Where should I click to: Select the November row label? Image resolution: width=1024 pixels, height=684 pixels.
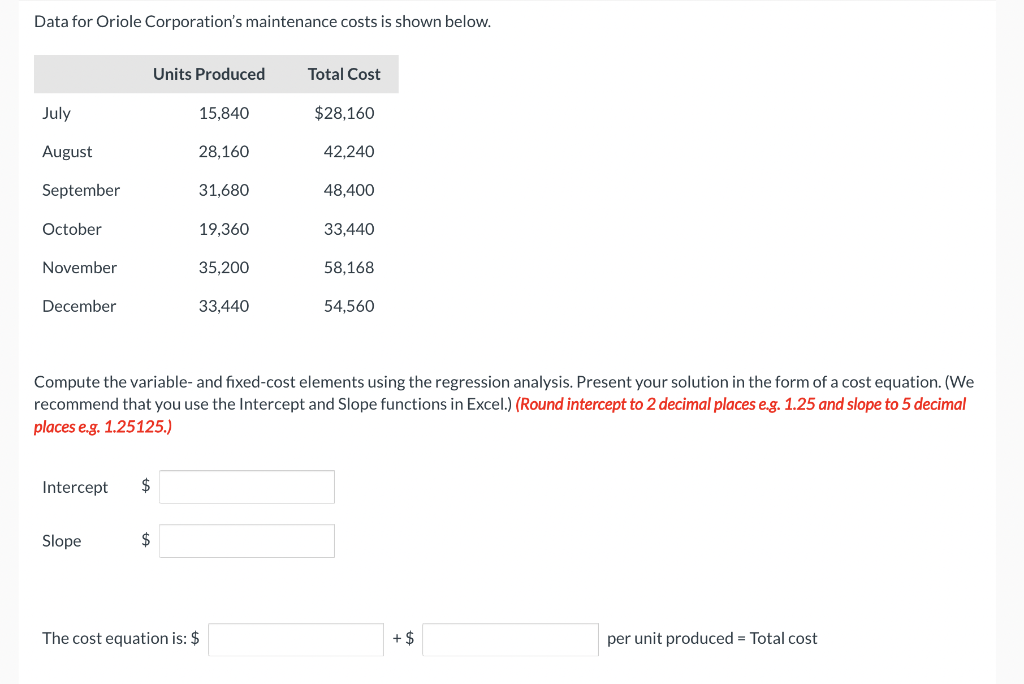pos(78,267)
